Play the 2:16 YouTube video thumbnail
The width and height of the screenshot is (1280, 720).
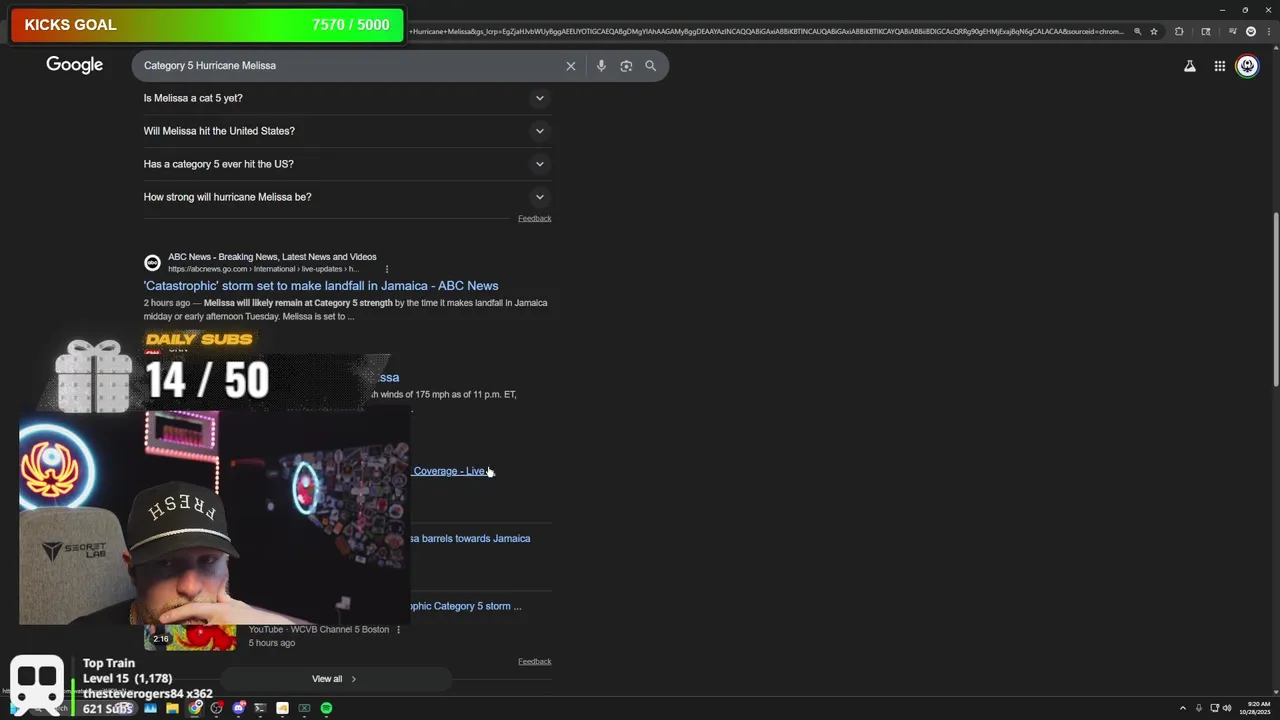[x=190, y=637]
